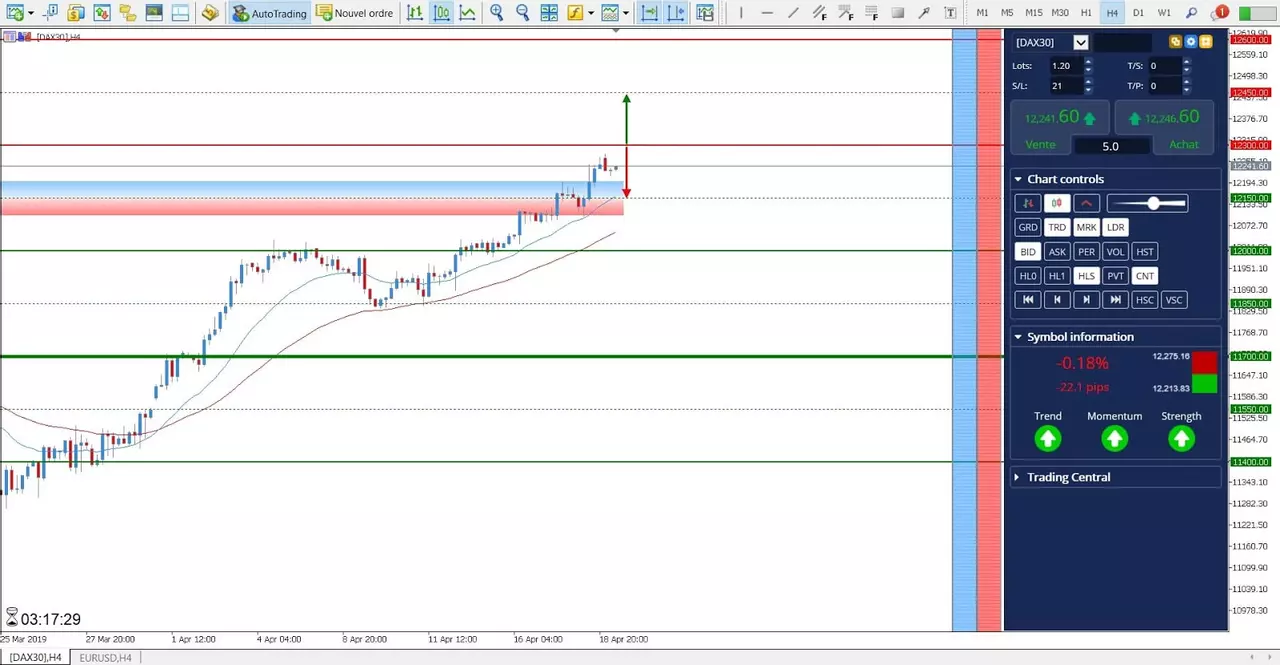The height and width of the screenshot is (665, 1280).
Task: Switch to bar chart icon
Action: click(x=415, y=13)
